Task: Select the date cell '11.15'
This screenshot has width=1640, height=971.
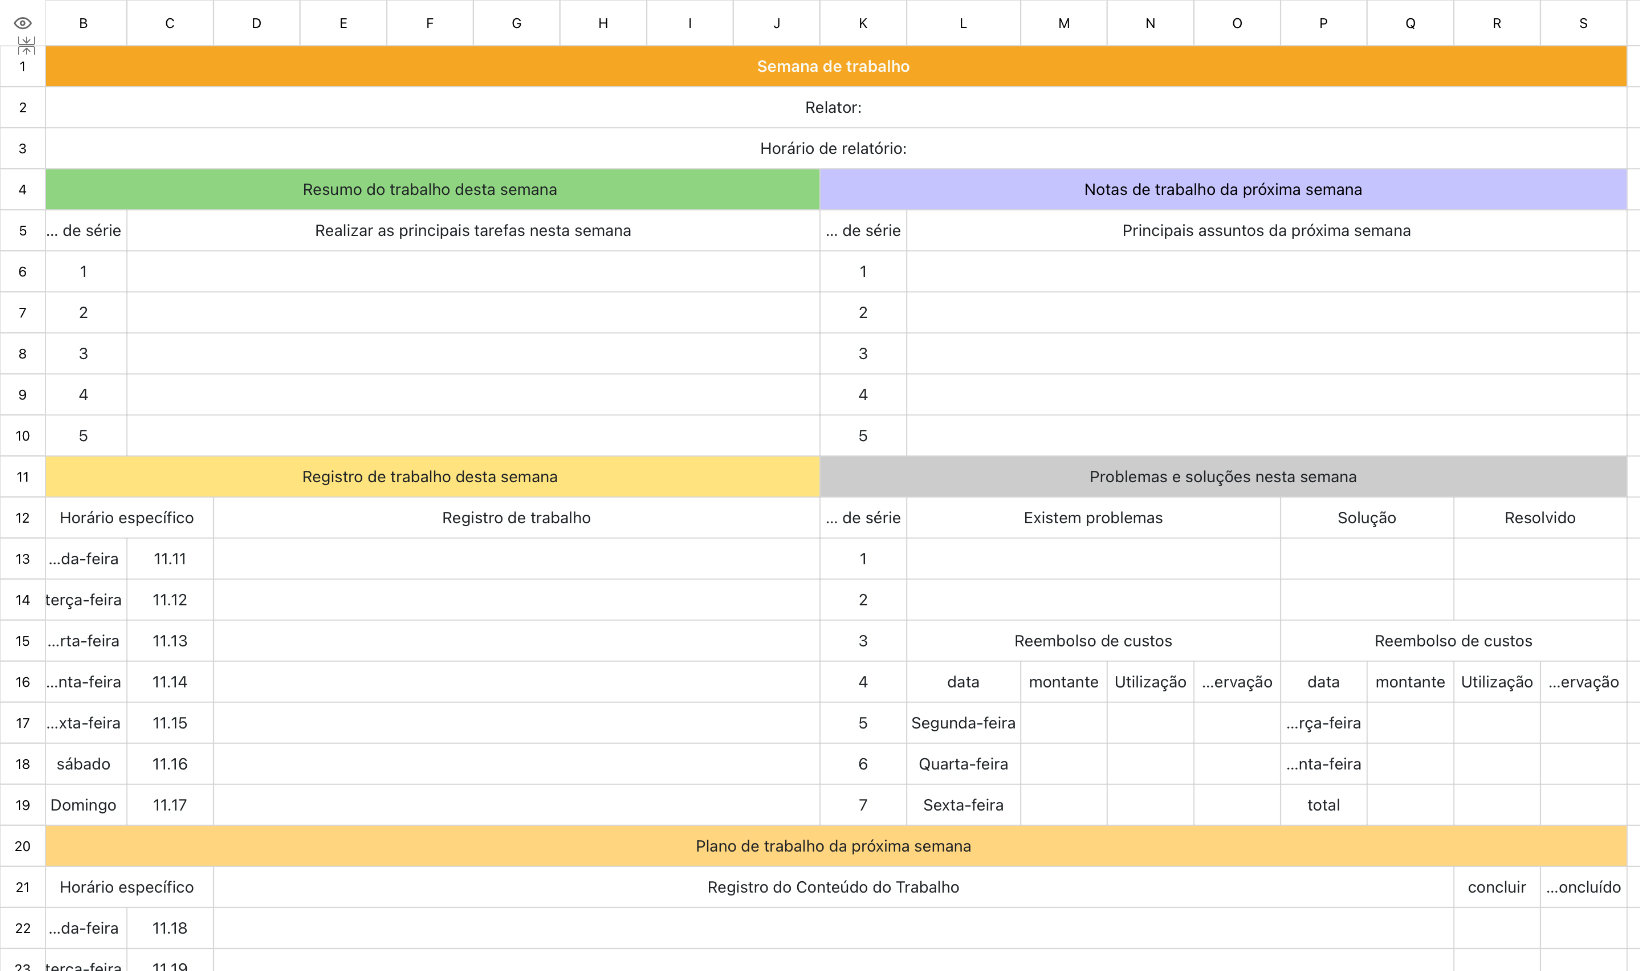Action: tap(170, 723)
